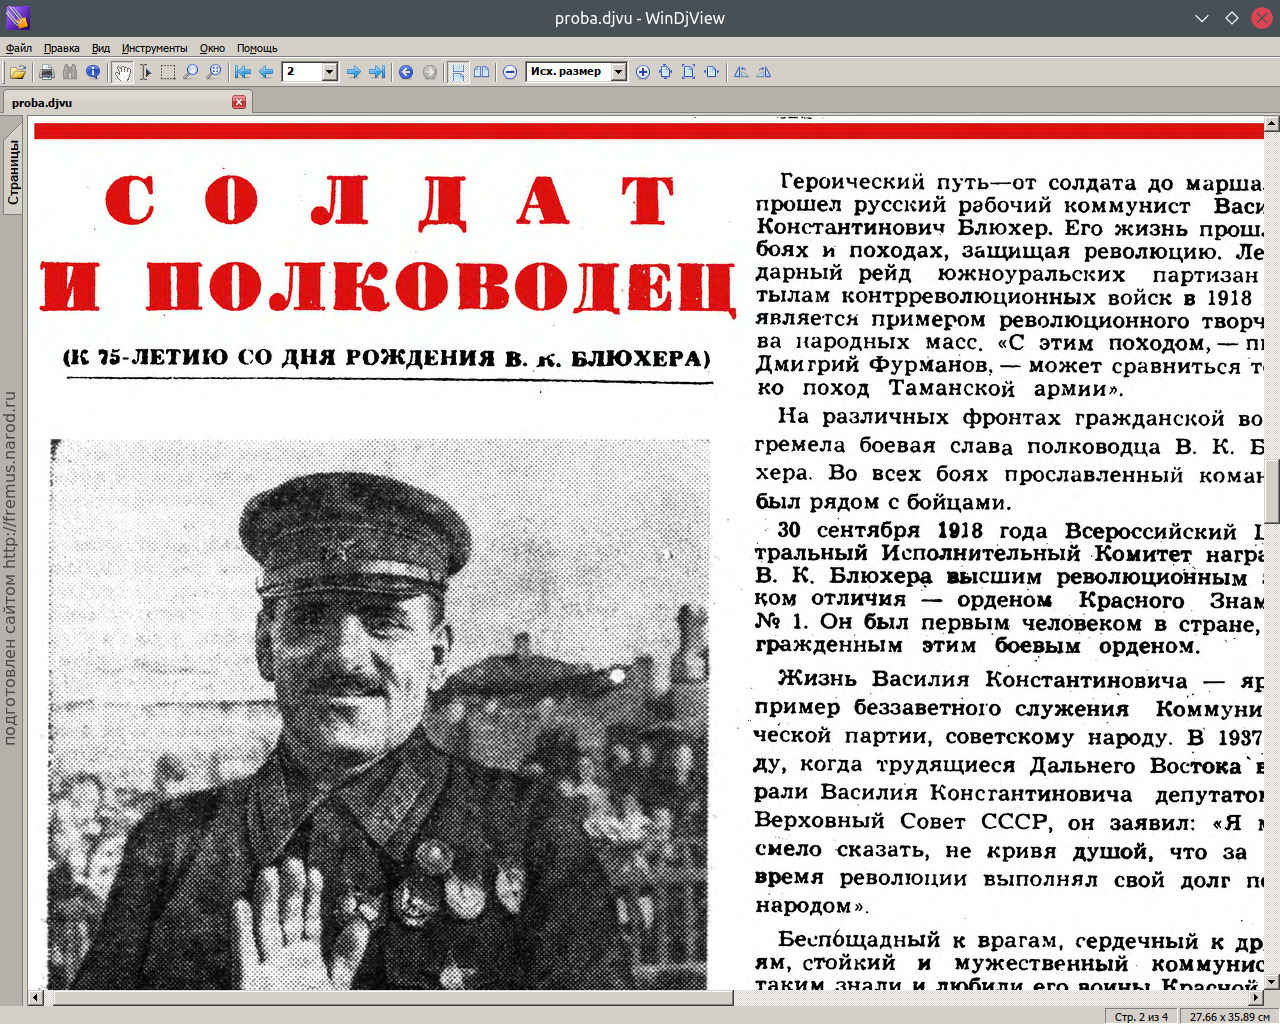Click the WinDjView app icon in title bar
Viewport: 1280px width, 1024px height.
(17, 18)
